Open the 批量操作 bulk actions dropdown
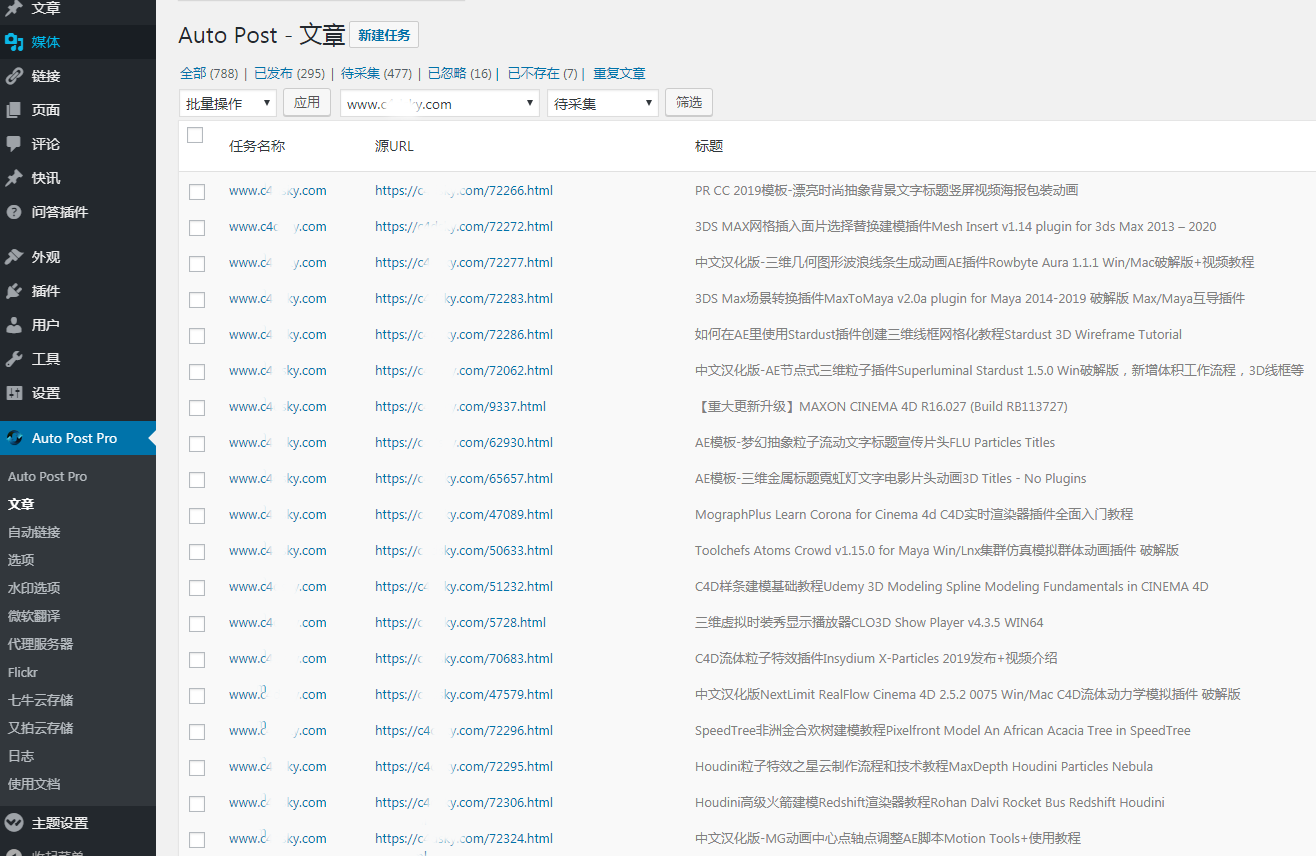Screen dimensions: 1316x856 (228, 103)
